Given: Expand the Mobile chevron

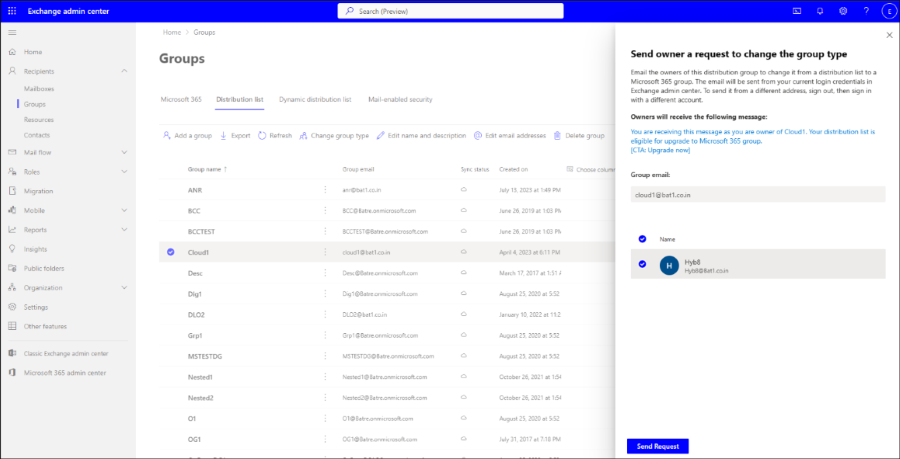Looking at the screenshot, I should (x=125, y=211).
